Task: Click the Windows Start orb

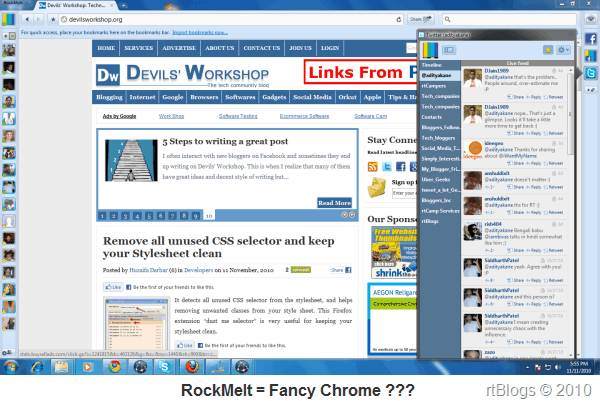Action: click(x=11, y=367)
